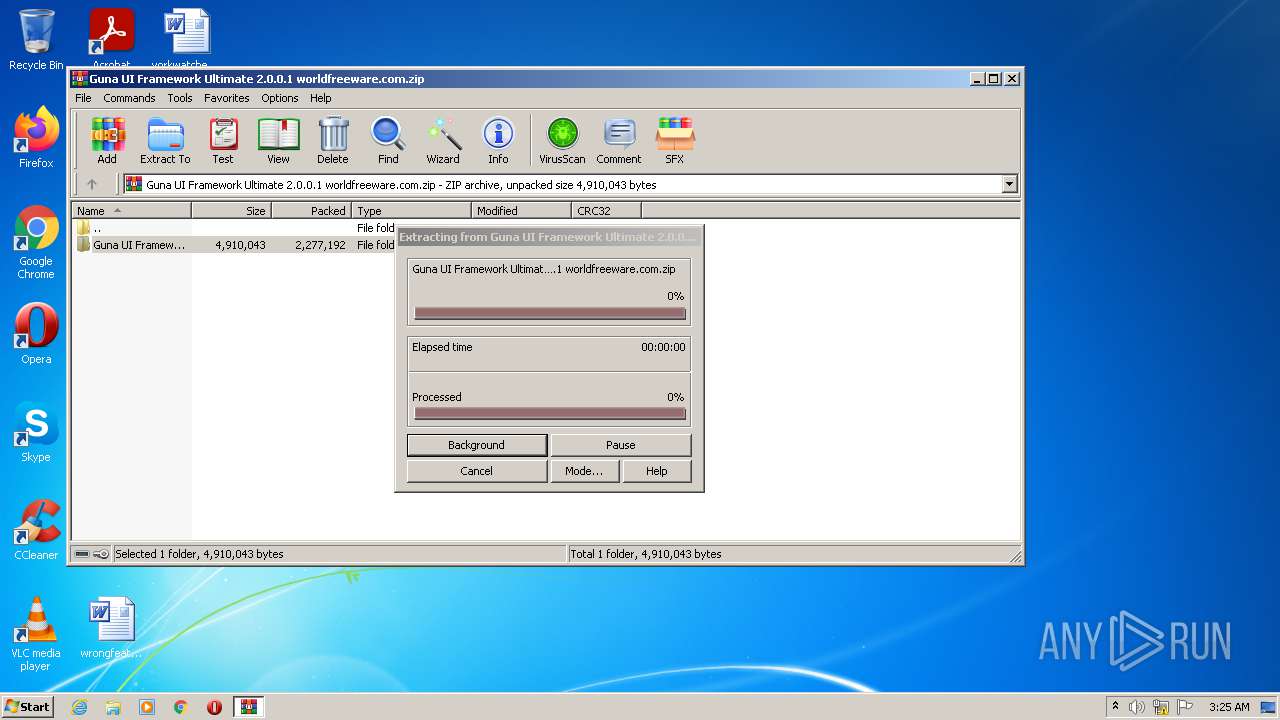Open Chrome from the taskbar
This screenshot has height=720, width=1280.
(181, 707)
